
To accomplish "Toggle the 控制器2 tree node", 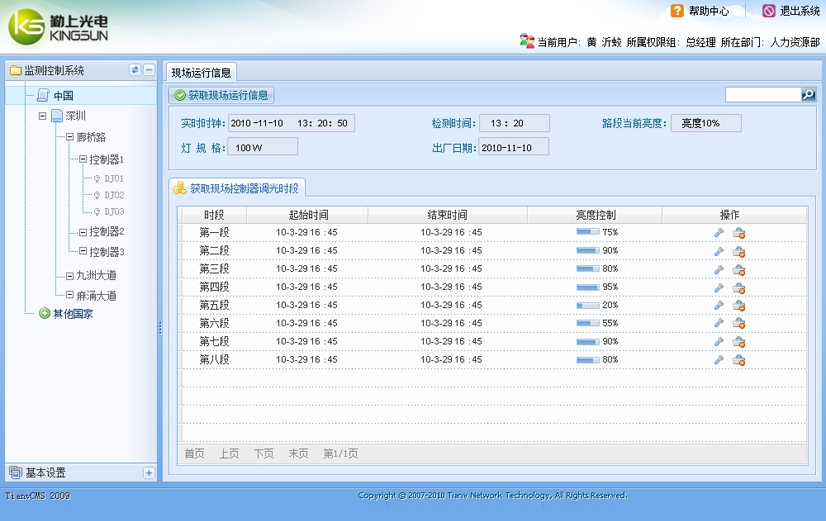I will point(82,231).
